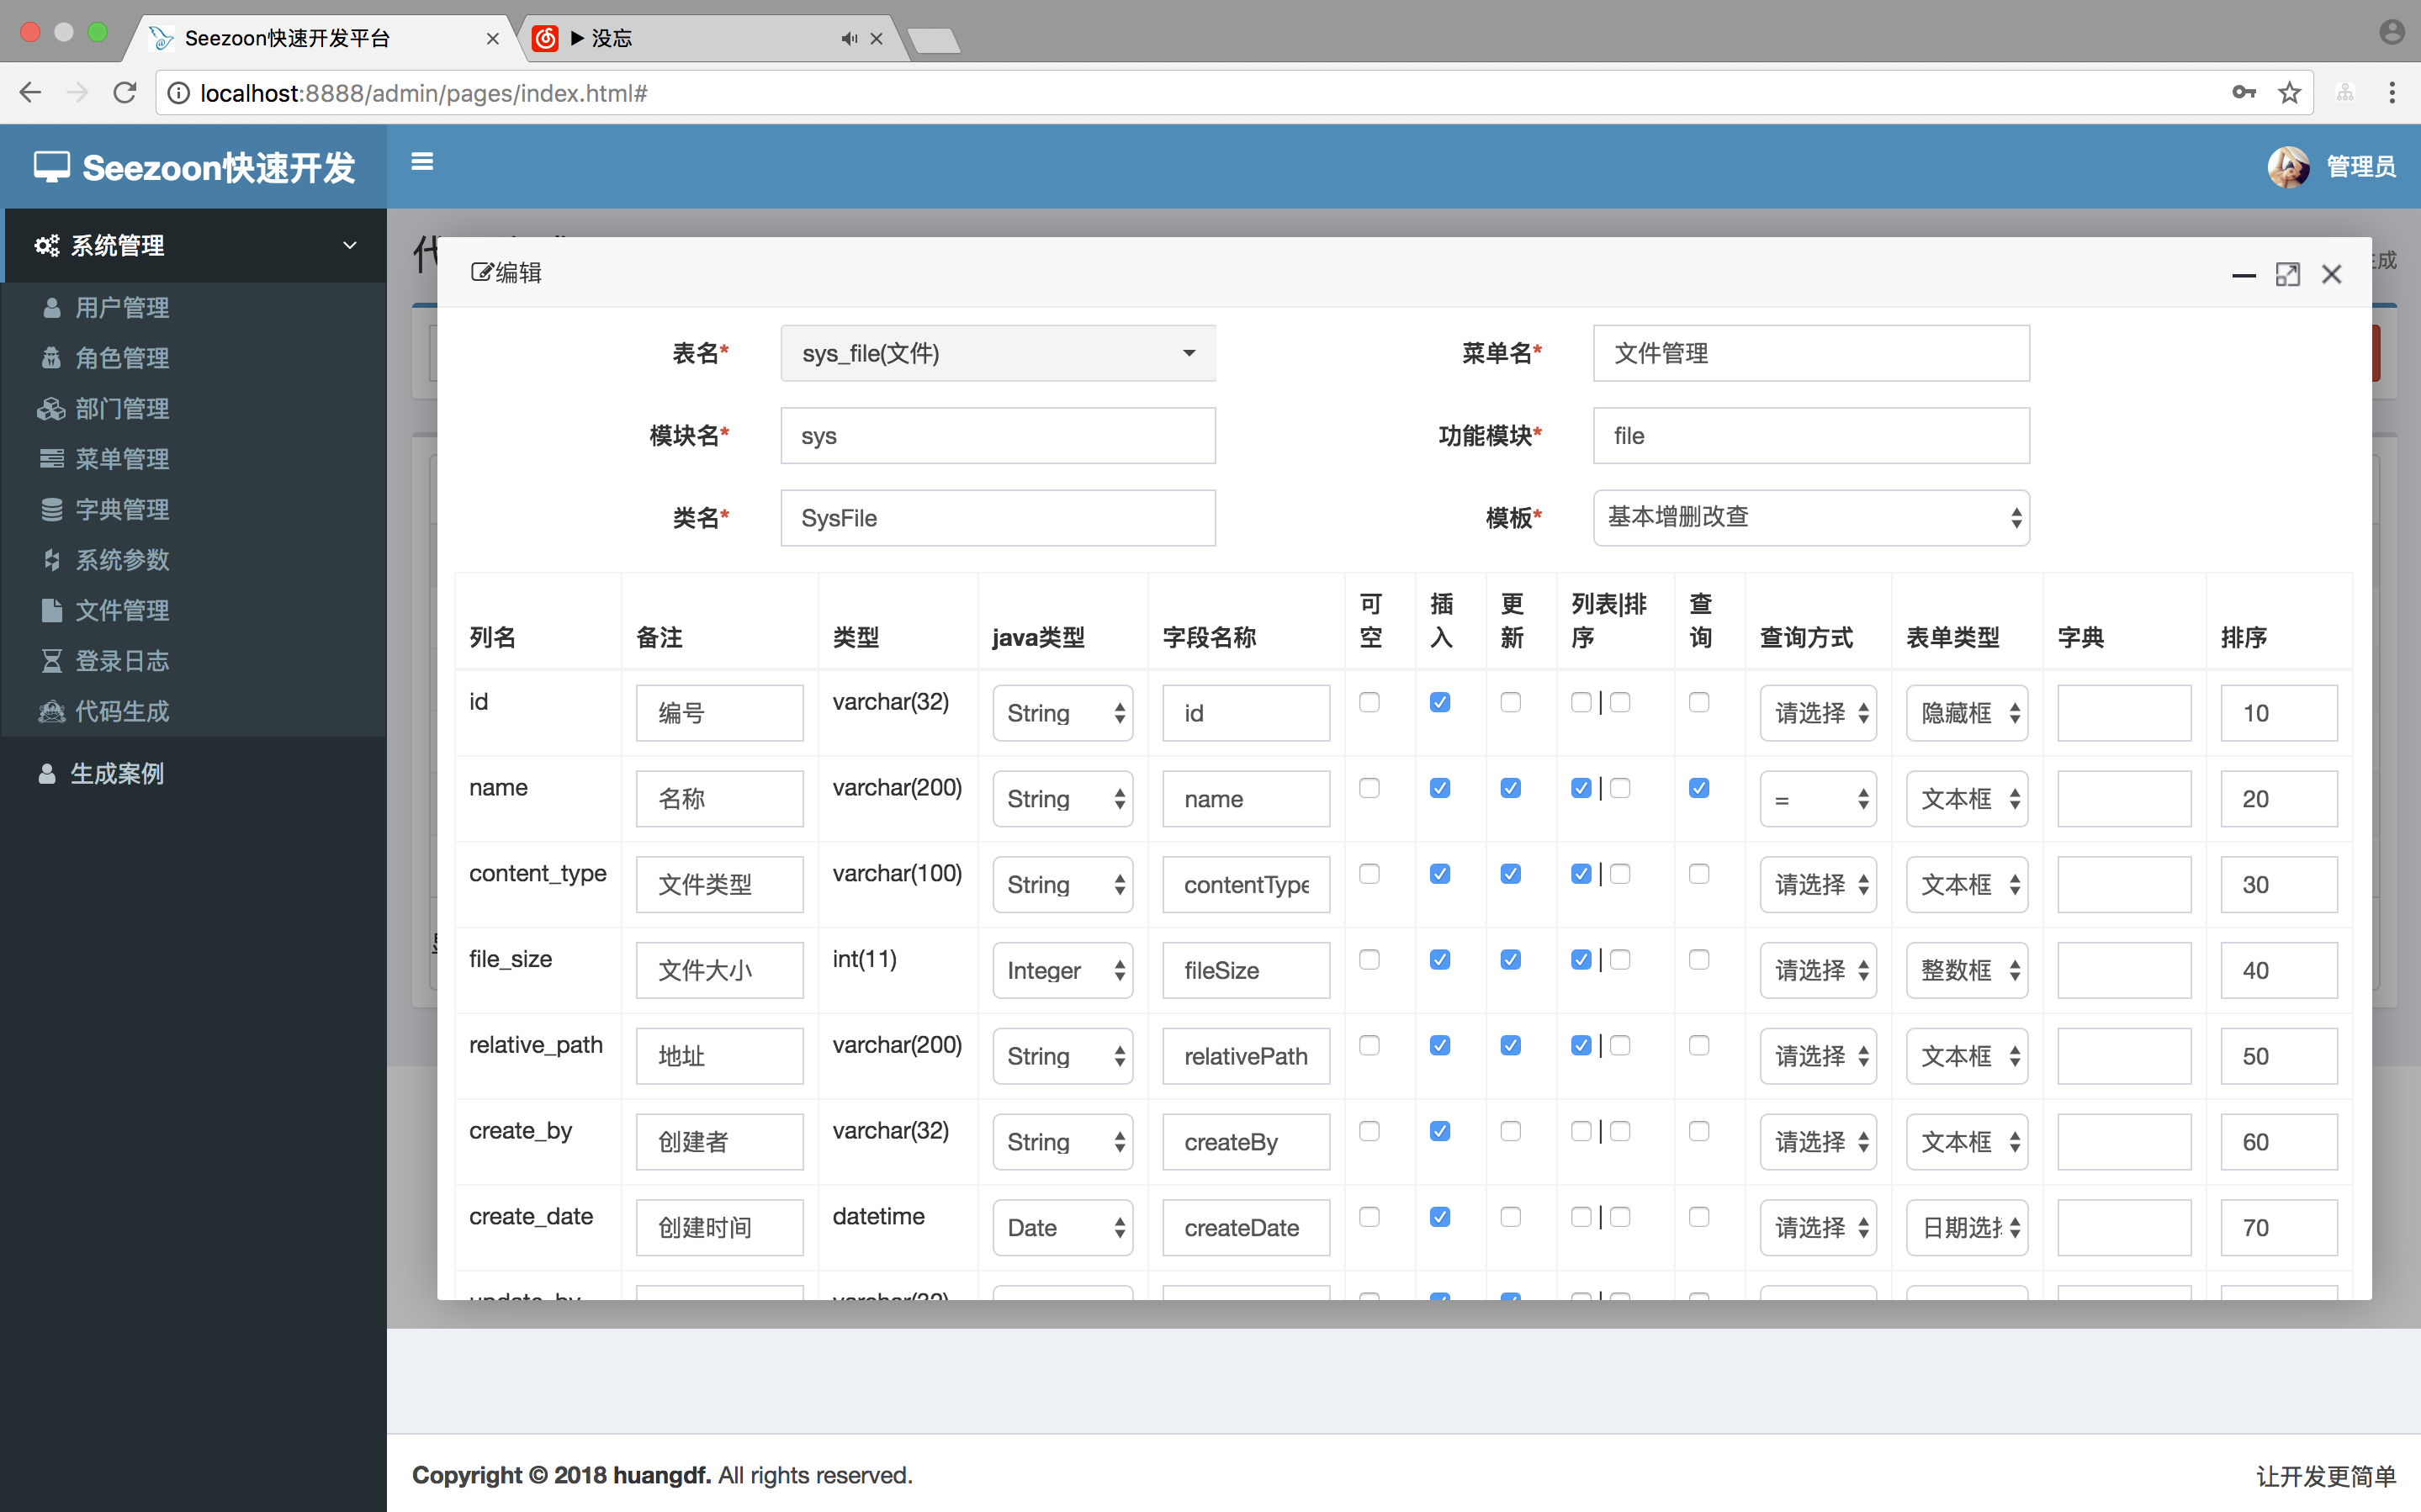
Task: Click the Seezoon monitor logo icon
Action: tap(52, 167)
